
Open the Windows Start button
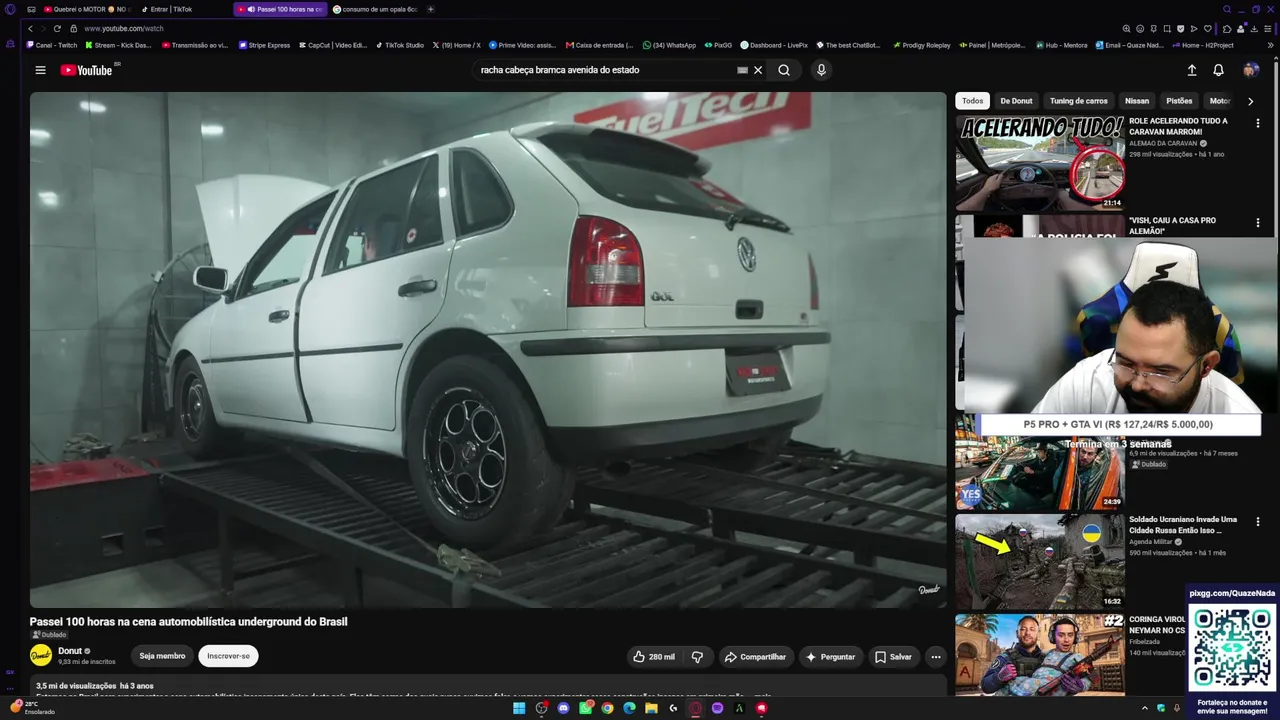[519, 708]
